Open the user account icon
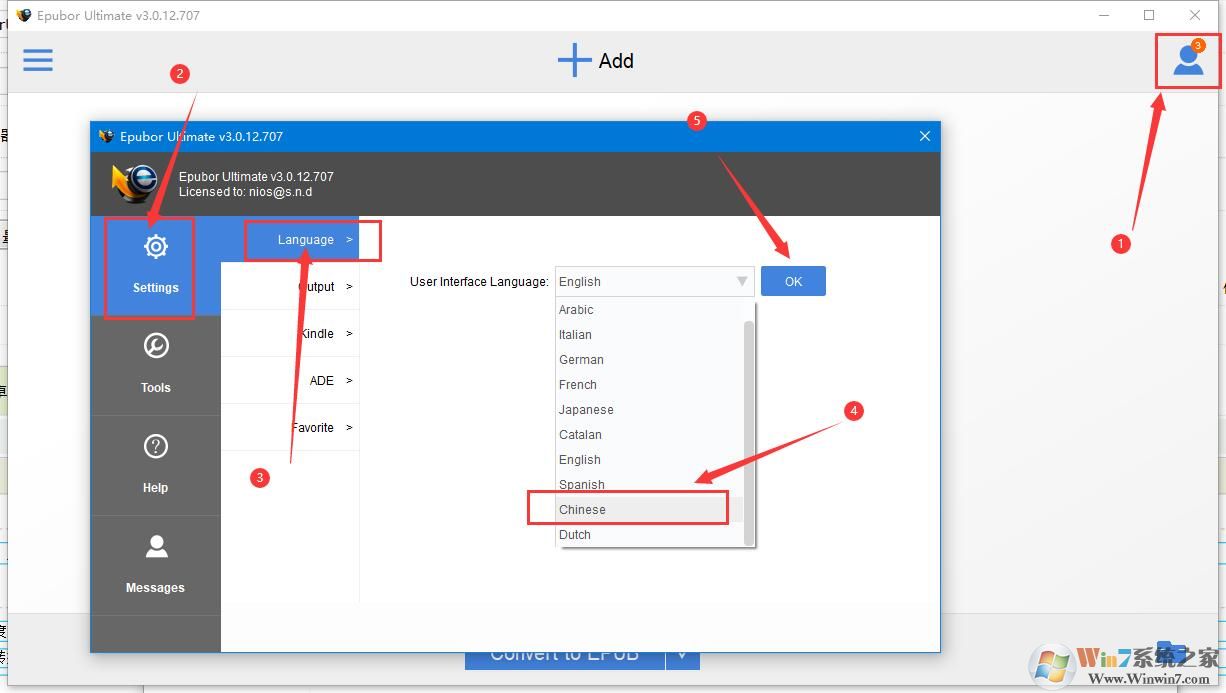1226x693 pixels. tap(1188, 60)
